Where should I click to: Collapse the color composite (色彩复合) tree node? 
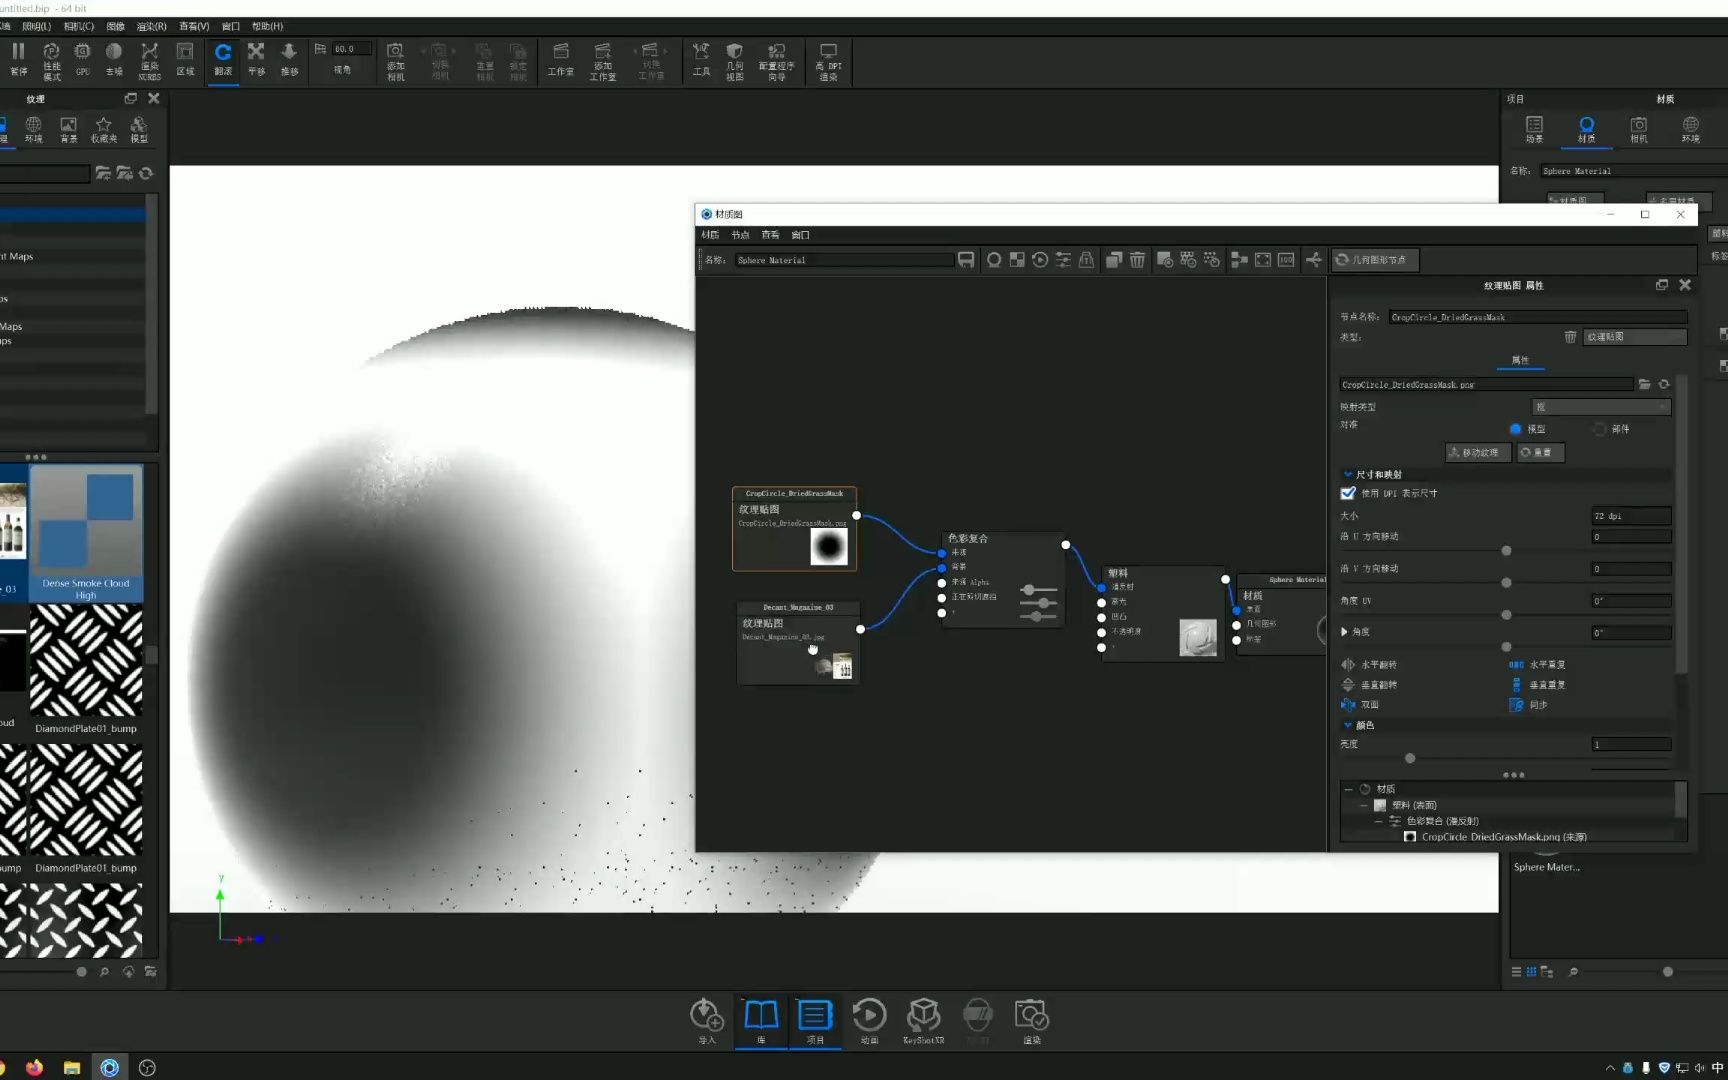1378,821
